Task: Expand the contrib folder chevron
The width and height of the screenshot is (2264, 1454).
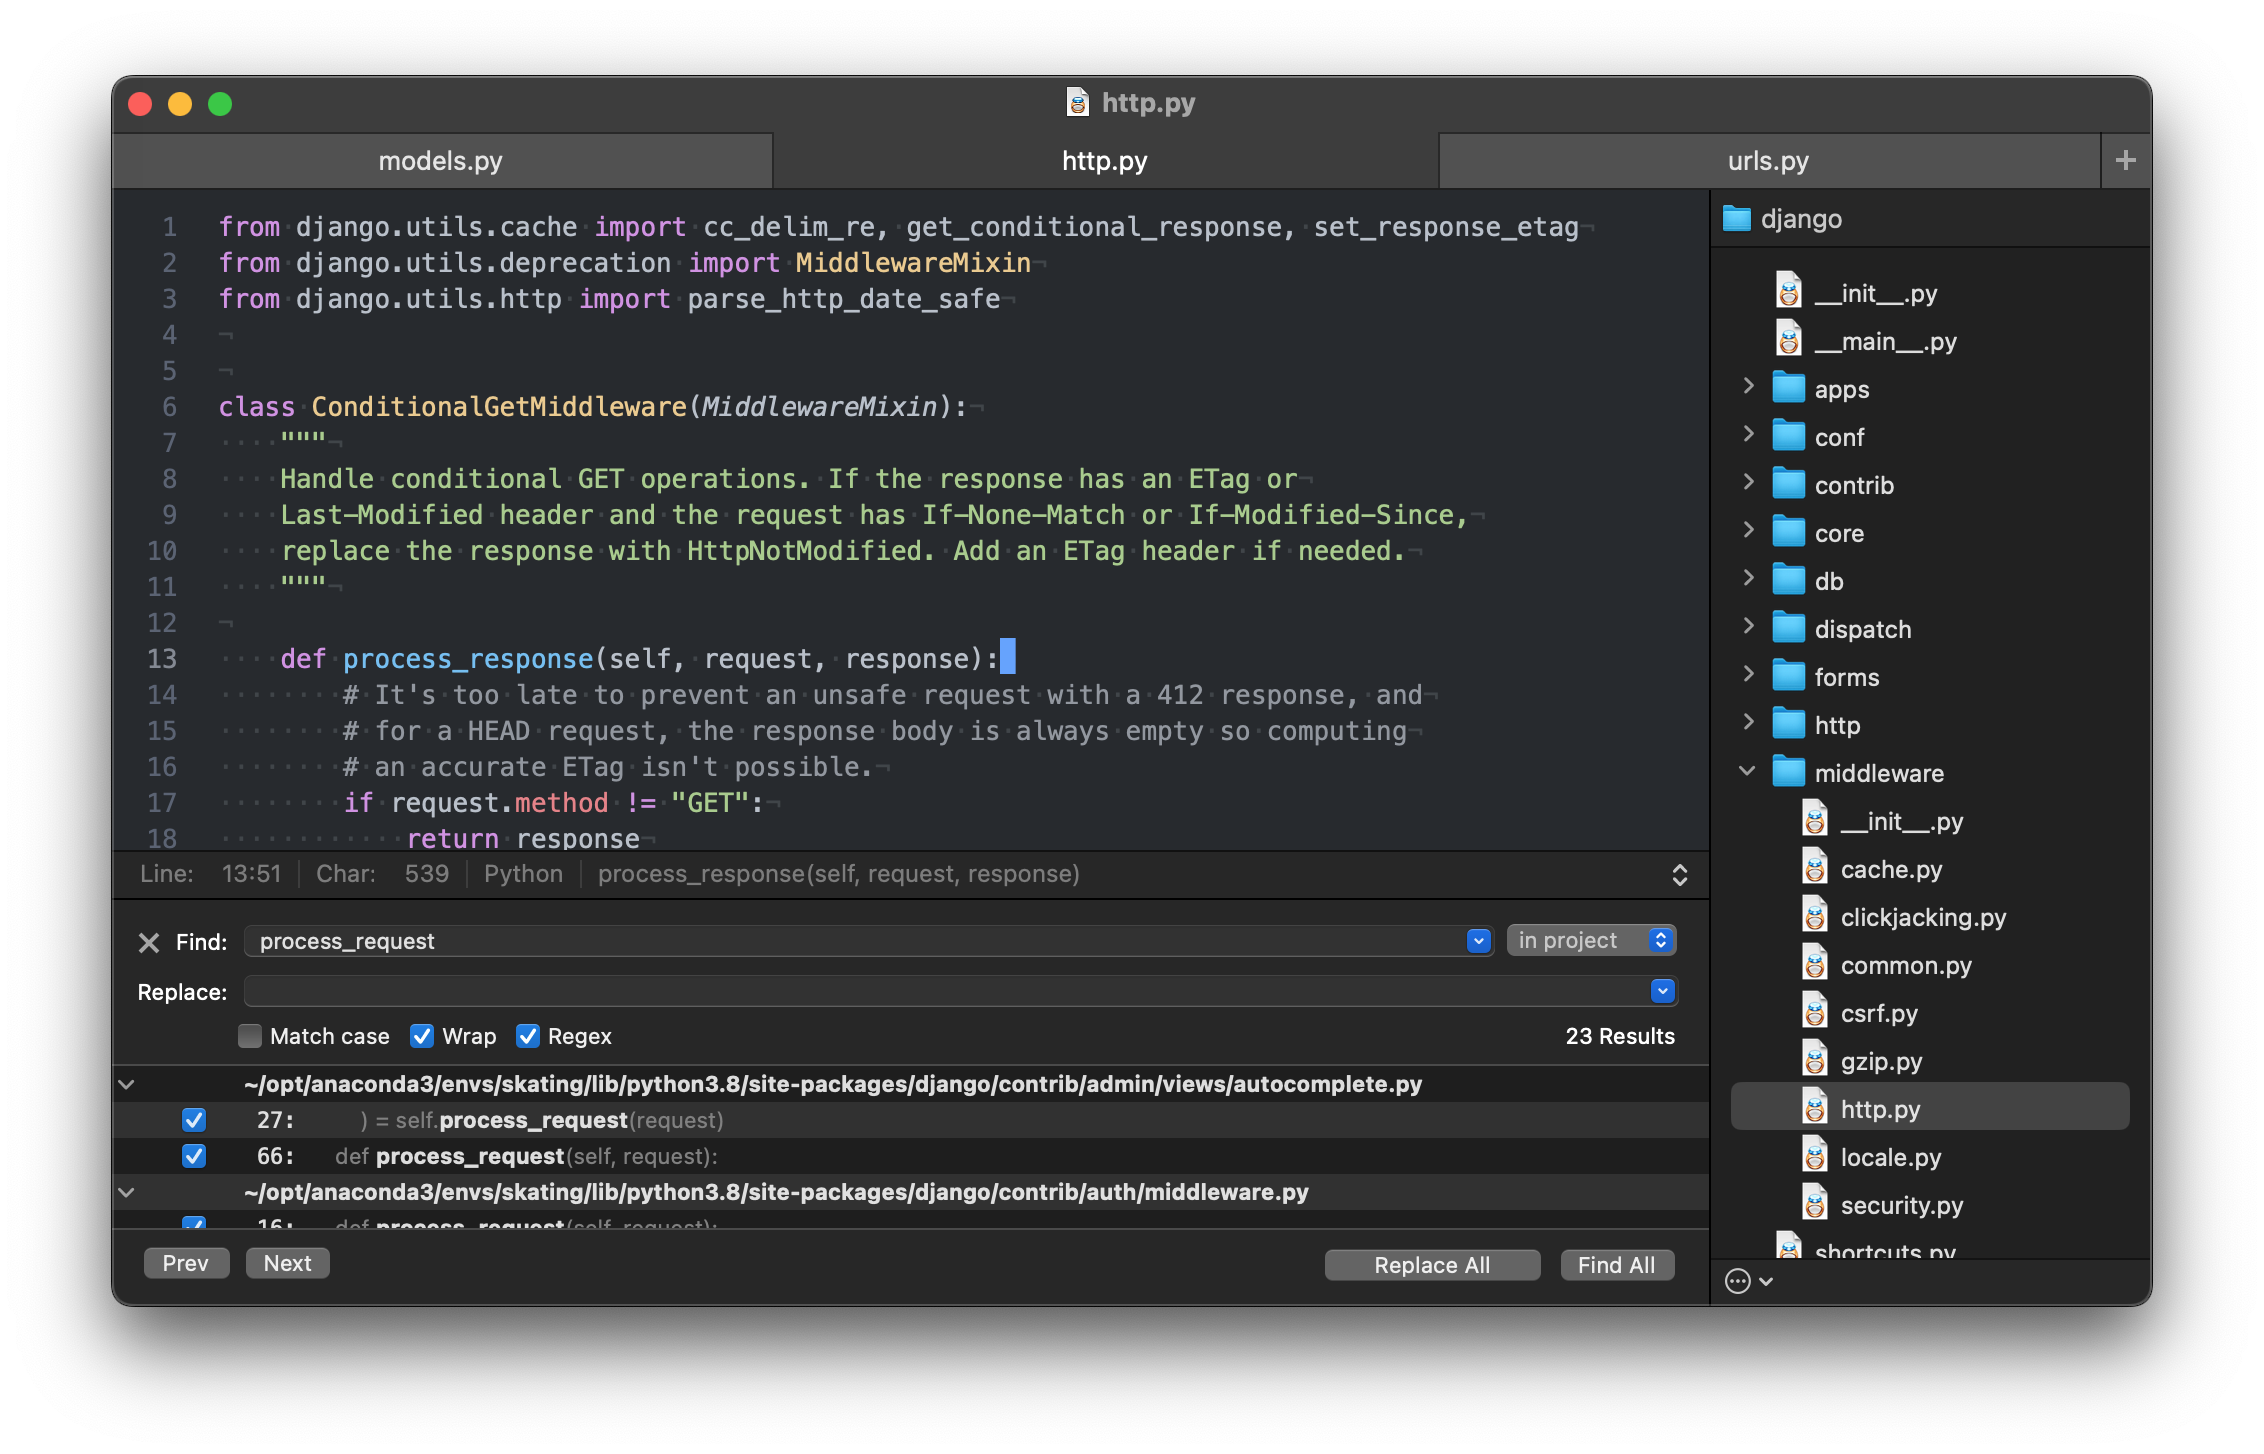Action: pyautogui.click(x=1748, y=483)
